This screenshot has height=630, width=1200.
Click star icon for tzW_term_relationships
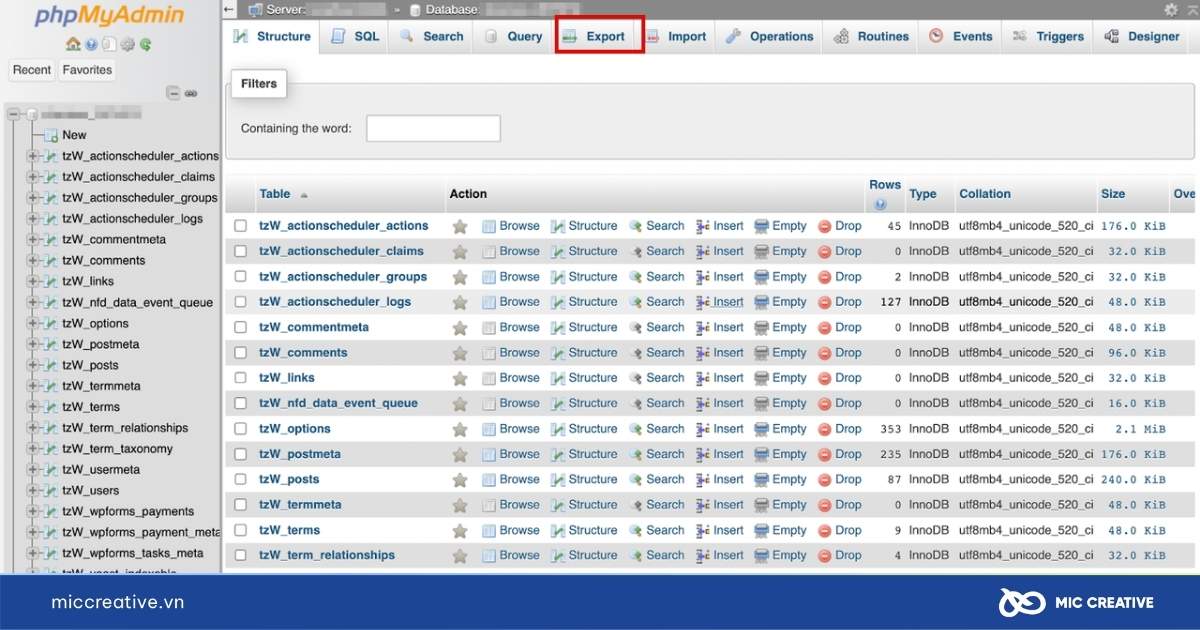(460, 556)
